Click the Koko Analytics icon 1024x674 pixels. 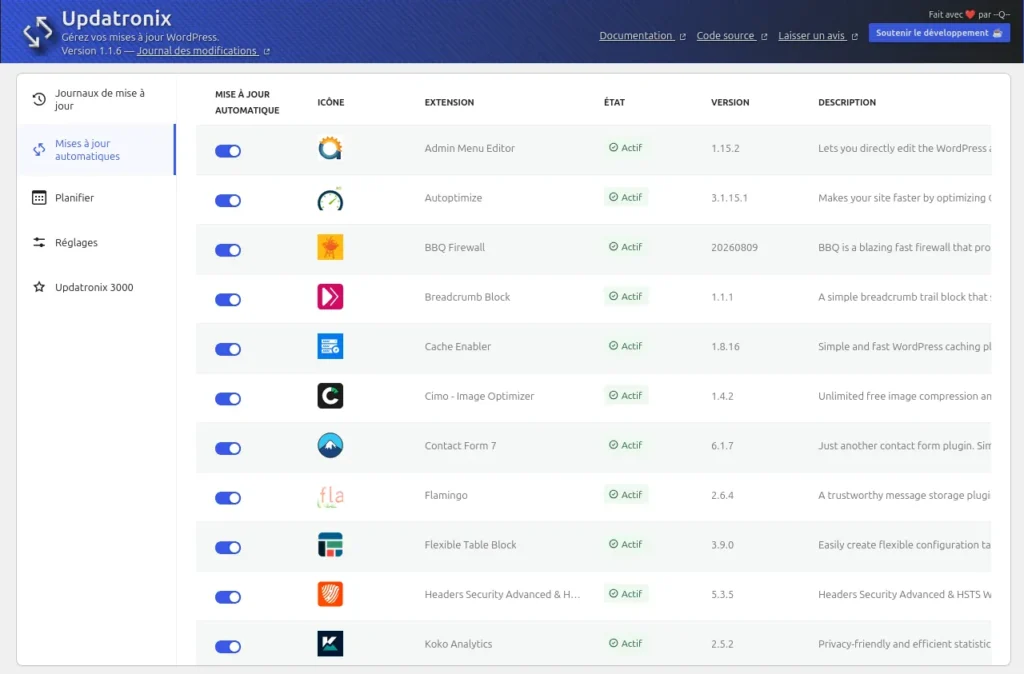pyautogui.click(x=330, y=645)
